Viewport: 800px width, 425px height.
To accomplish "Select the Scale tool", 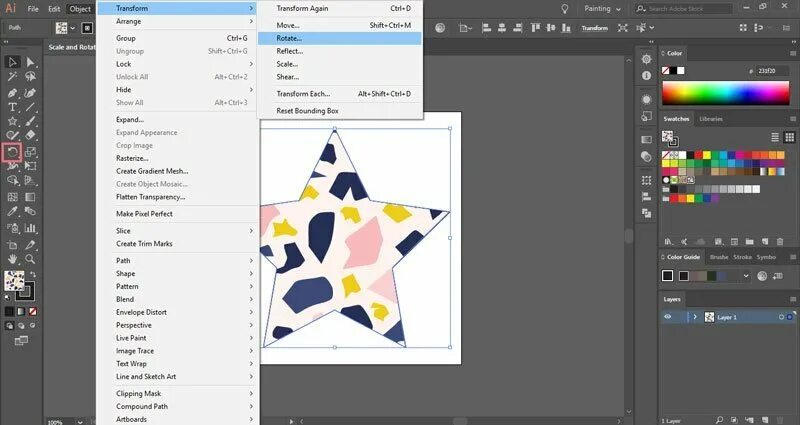I will pyautogui.click(x=30, y=152).
